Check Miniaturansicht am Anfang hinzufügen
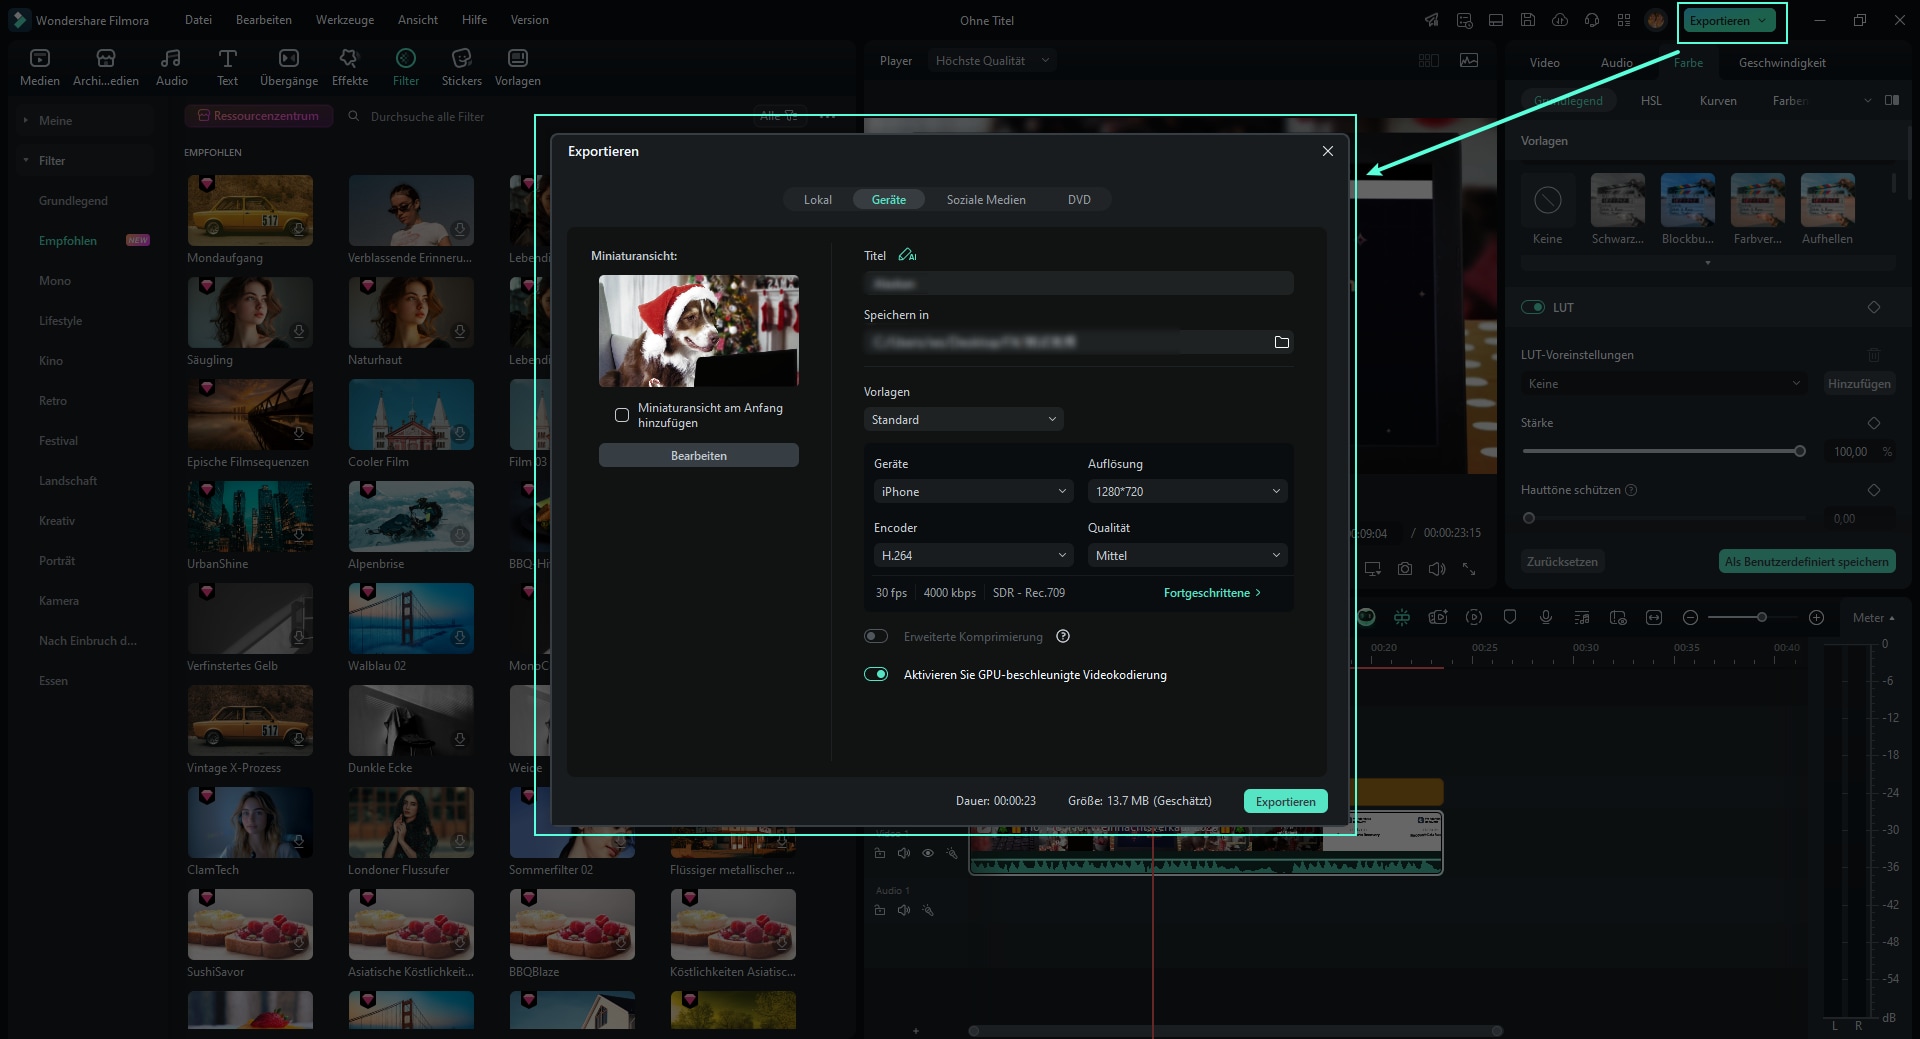This screenshot has width=1920, height=1039. [x=622, y=415]
